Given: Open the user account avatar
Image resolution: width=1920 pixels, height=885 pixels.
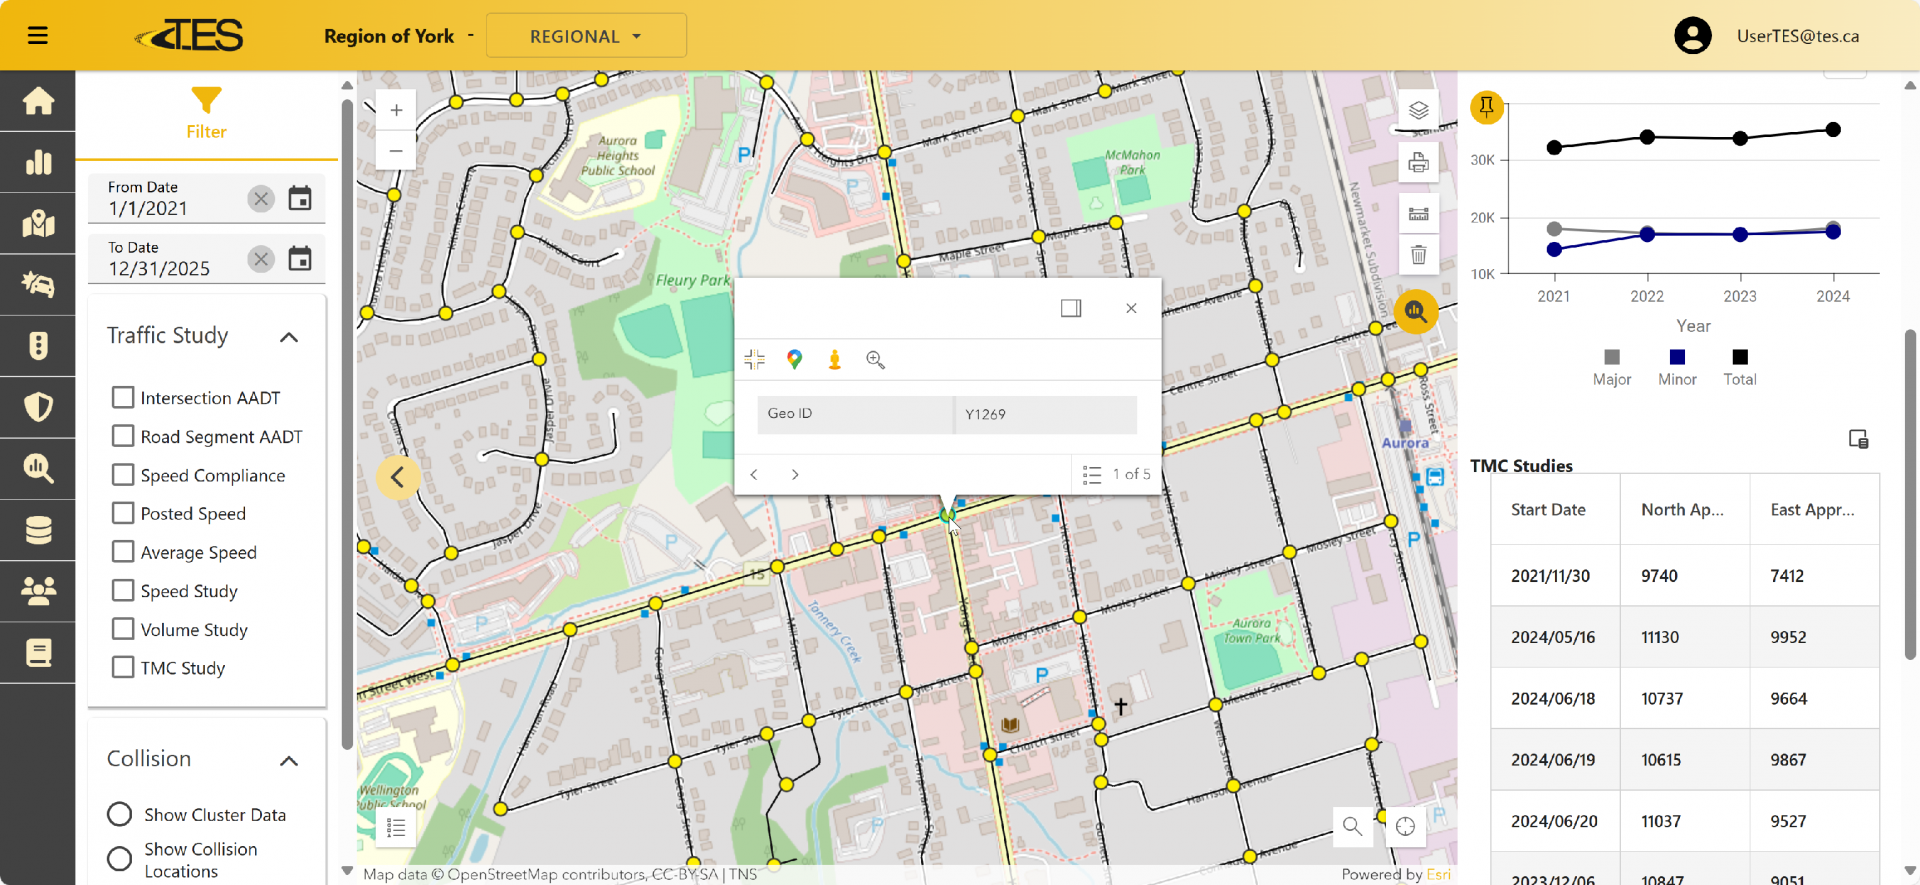Looking at the screenshot, I should point(1692,36).
